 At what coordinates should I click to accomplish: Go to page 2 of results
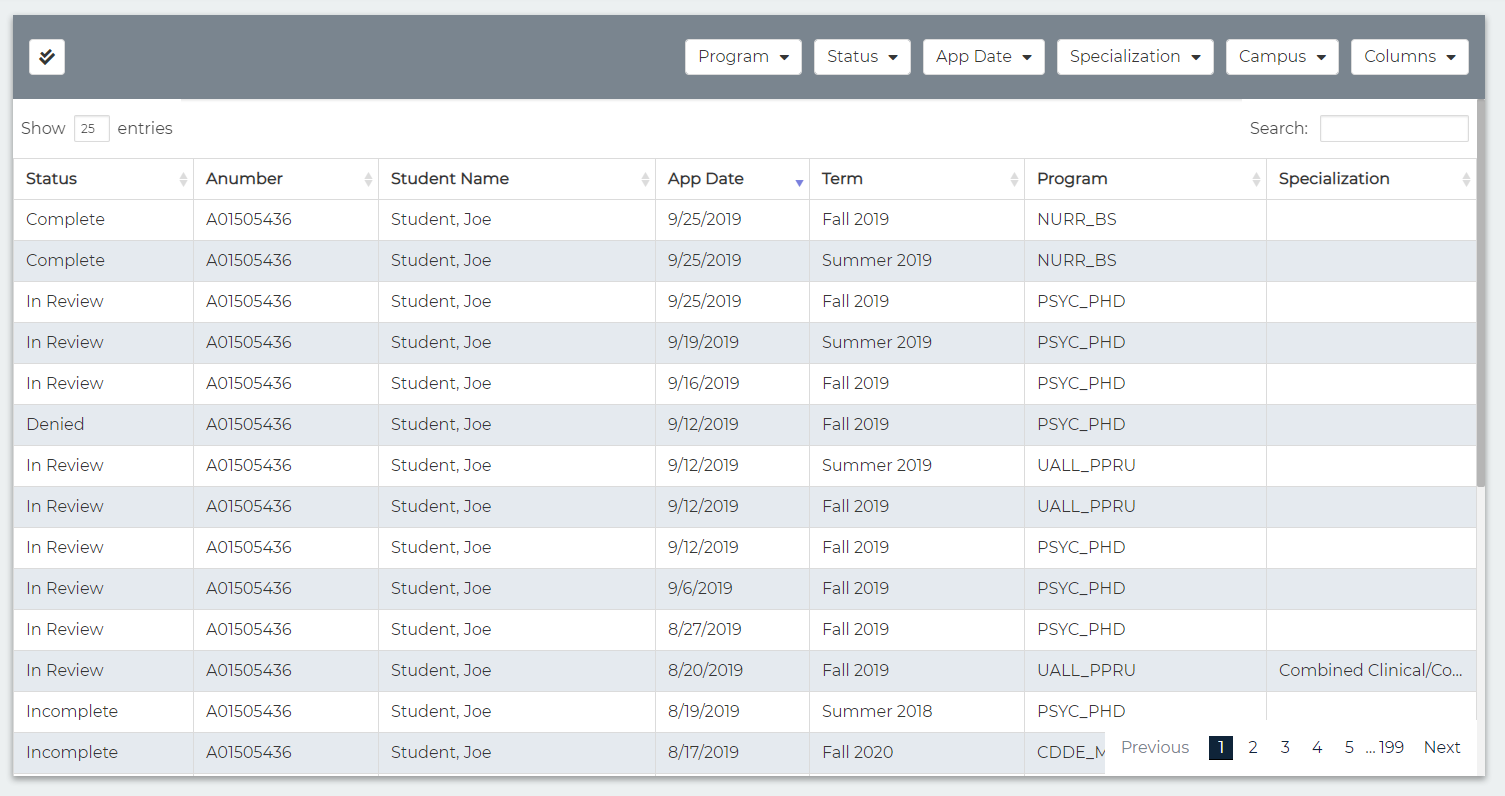pyautogui.click(x=1253, y=747)
